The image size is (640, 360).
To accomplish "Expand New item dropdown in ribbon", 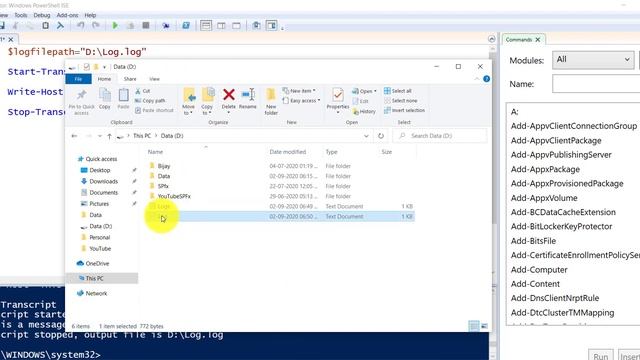I will 299,91.
